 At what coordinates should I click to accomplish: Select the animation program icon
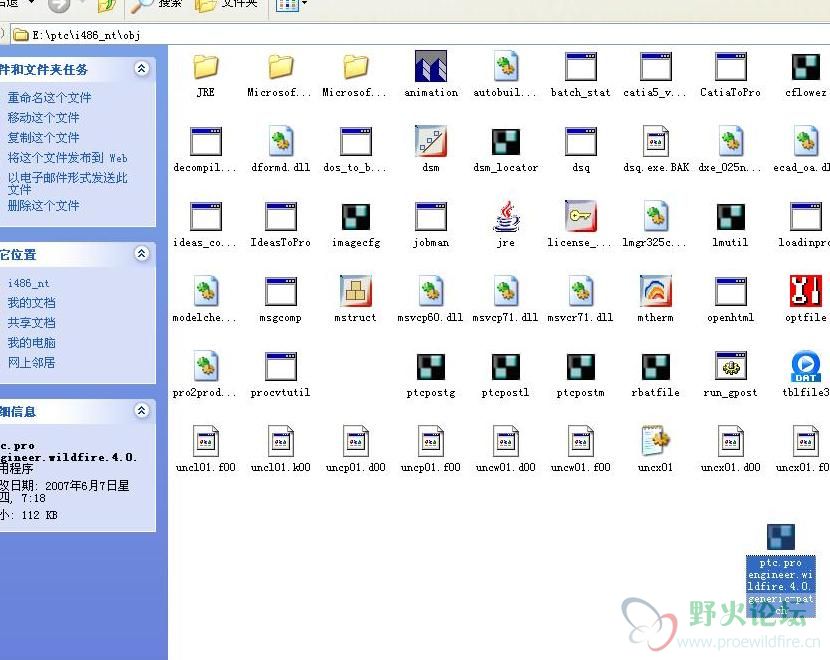click(x=431, y=66)
